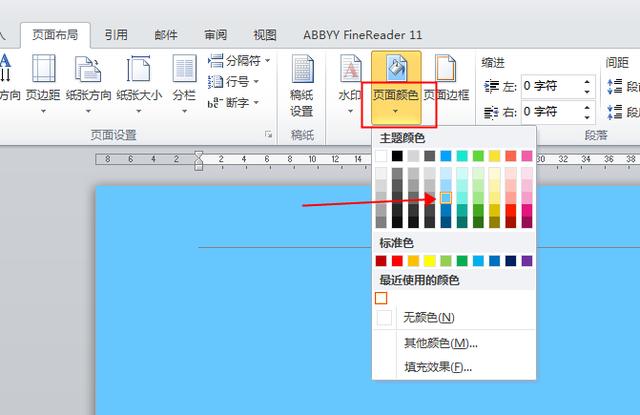
Task: Click the 页面颜色 page color button
Action: tap(396, 87)
